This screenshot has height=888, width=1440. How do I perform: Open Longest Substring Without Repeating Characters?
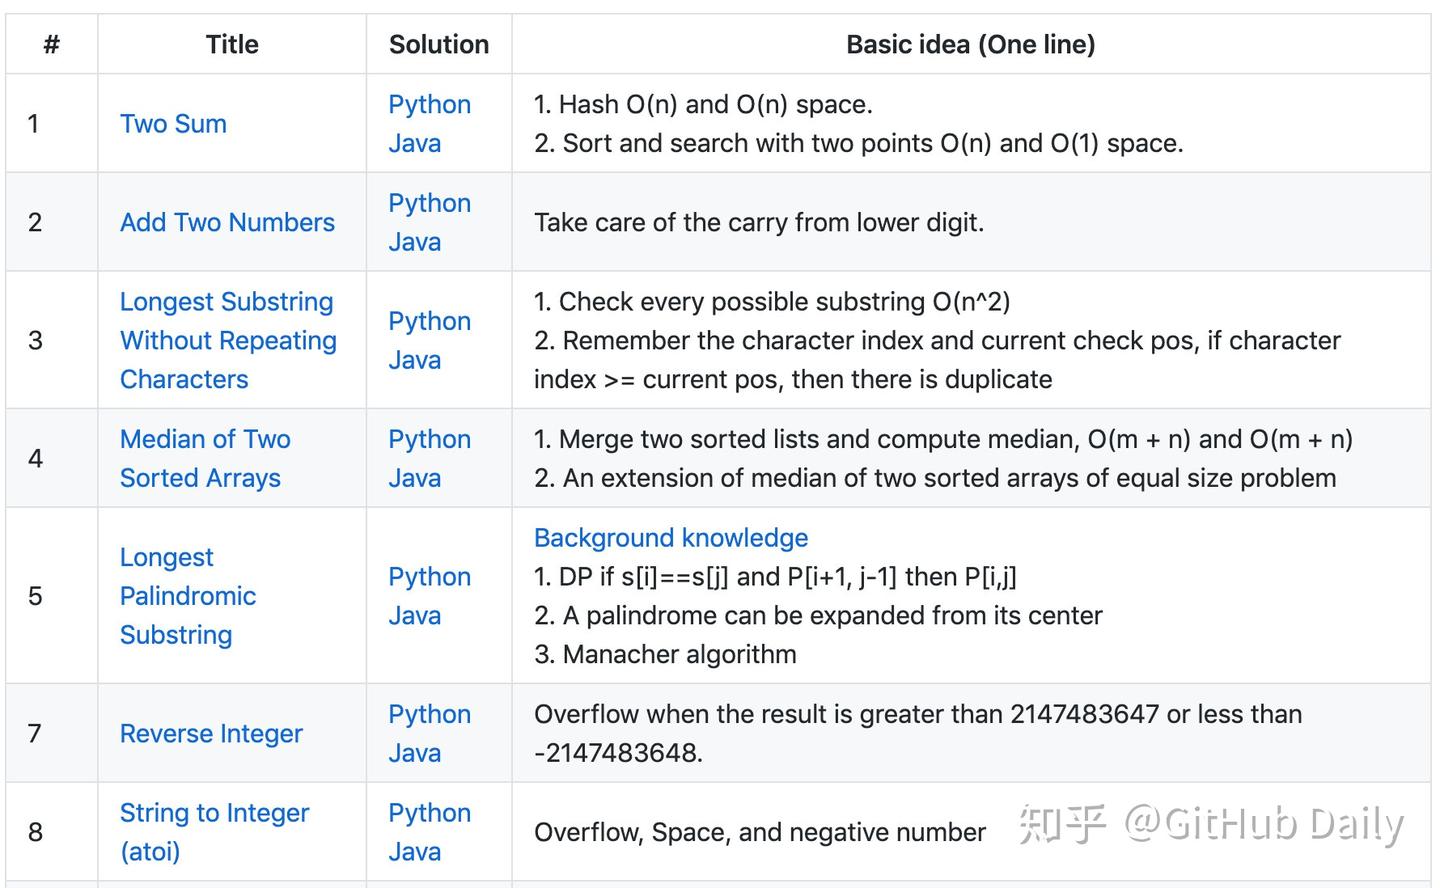(227, 340)
